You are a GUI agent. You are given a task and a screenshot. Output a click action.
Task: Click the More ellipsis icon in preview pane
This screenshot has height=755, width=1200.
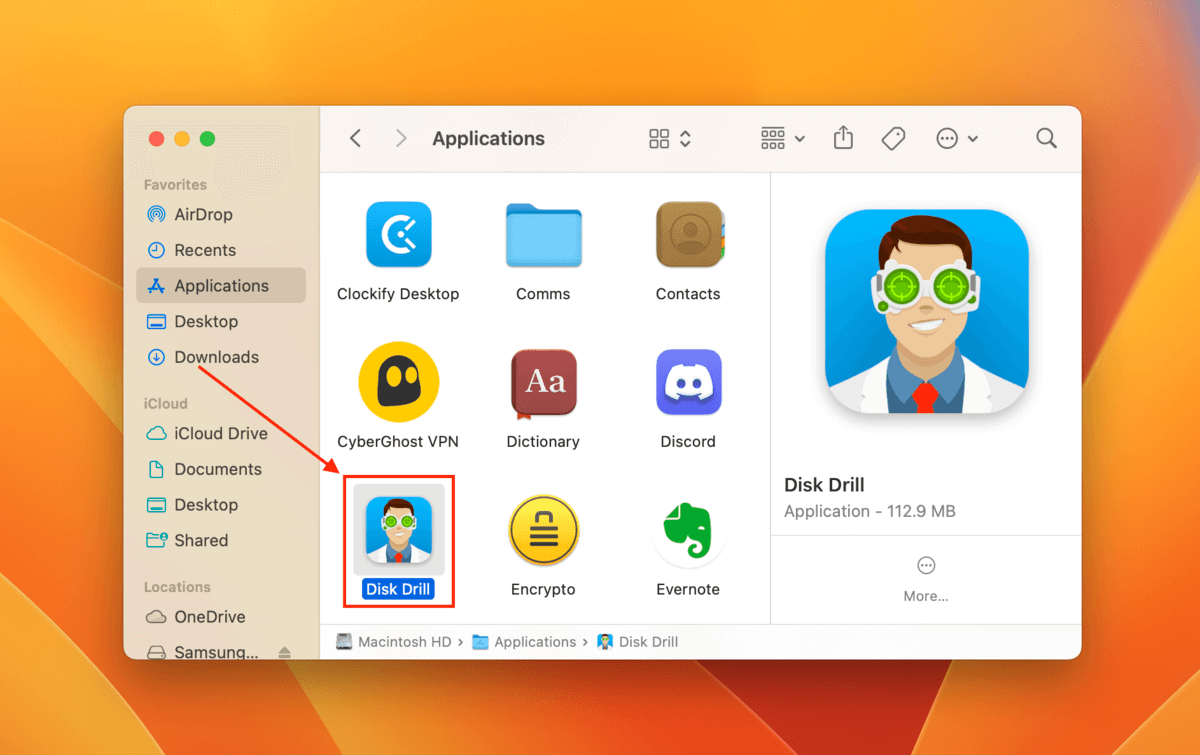coord(926,565)
